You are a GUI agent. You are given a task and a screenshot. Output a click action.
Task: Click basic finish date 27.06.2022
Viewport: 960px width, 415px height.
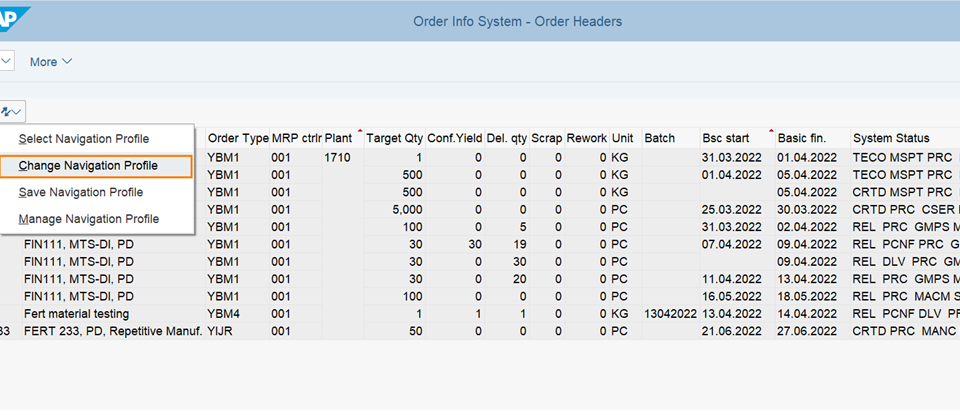(x=807, y=332)
